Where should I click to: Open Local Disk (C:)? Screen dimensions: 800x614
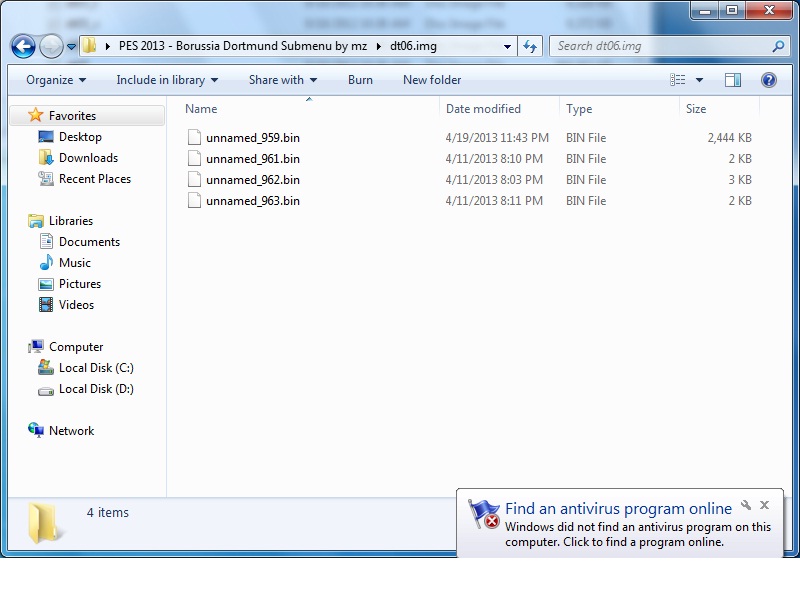pyautogui.click(x=96, y=367)
